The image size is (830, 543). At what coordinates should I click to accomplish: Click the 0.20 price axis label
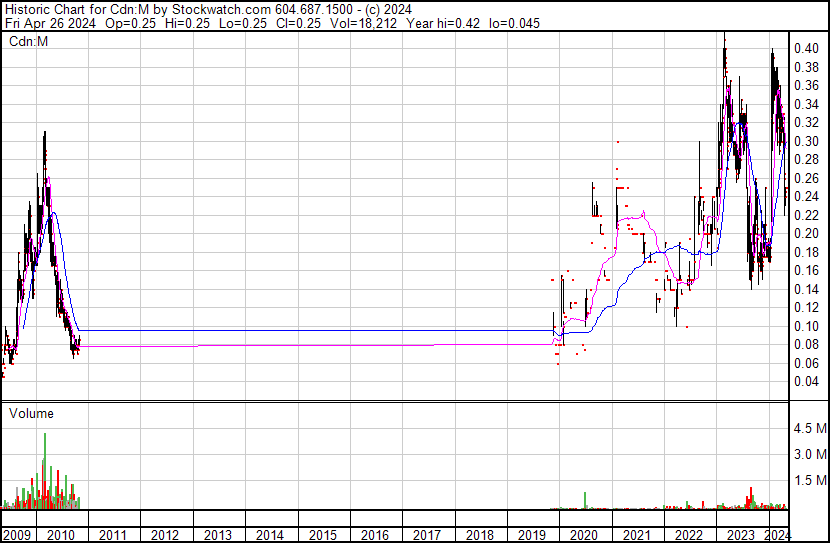point(806,233)
